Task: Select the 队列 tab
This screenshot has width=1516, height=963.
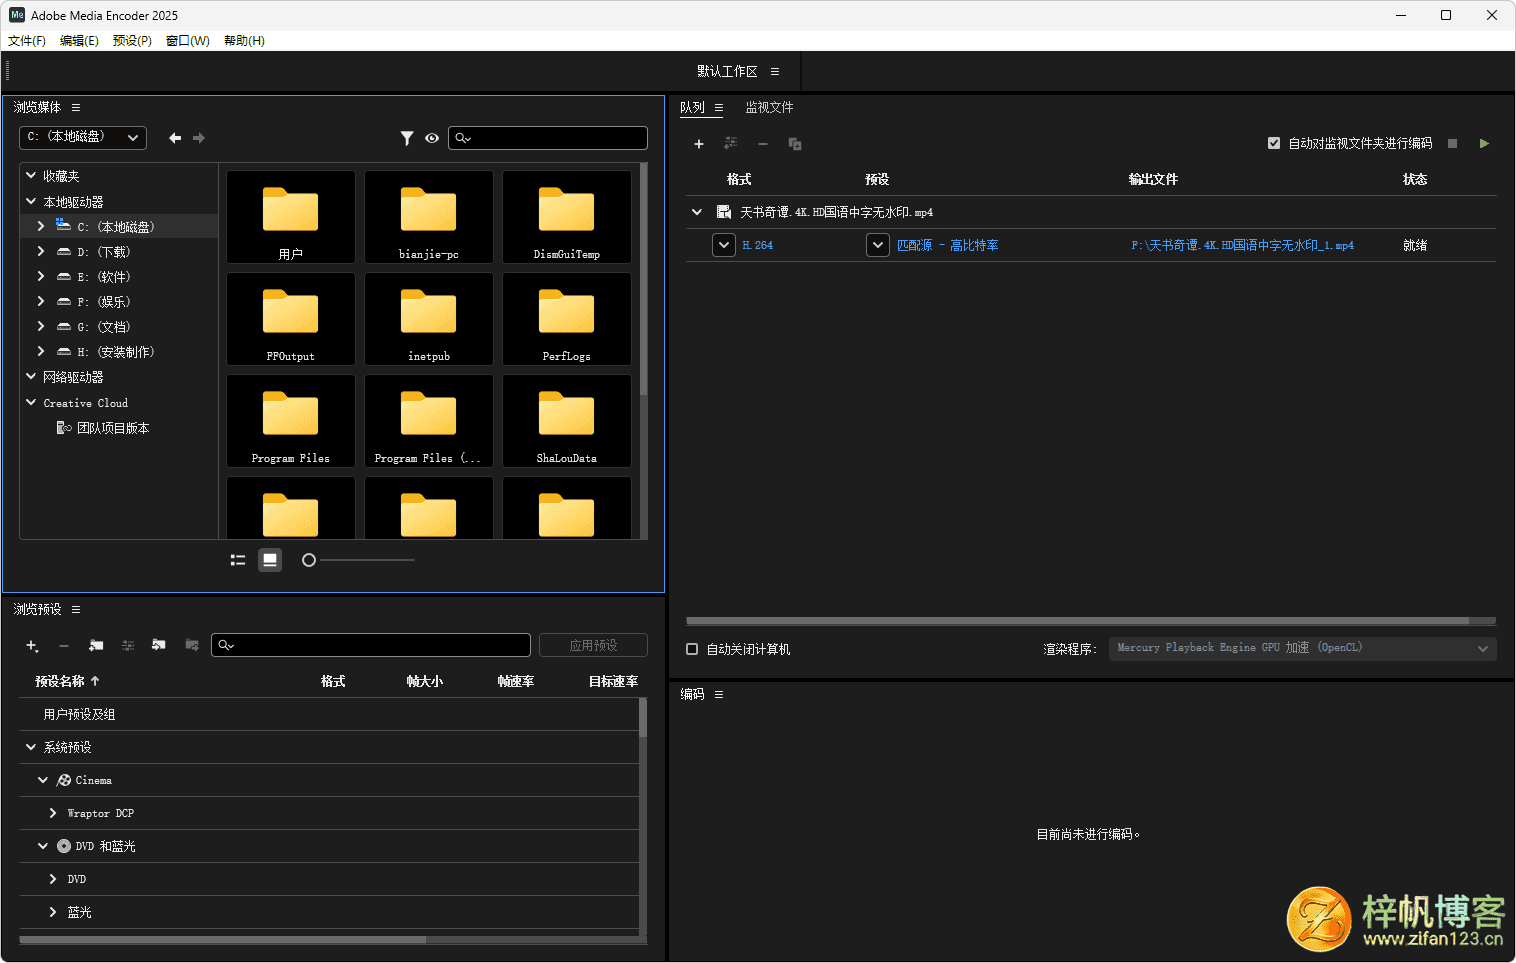Action: point(692,107)
